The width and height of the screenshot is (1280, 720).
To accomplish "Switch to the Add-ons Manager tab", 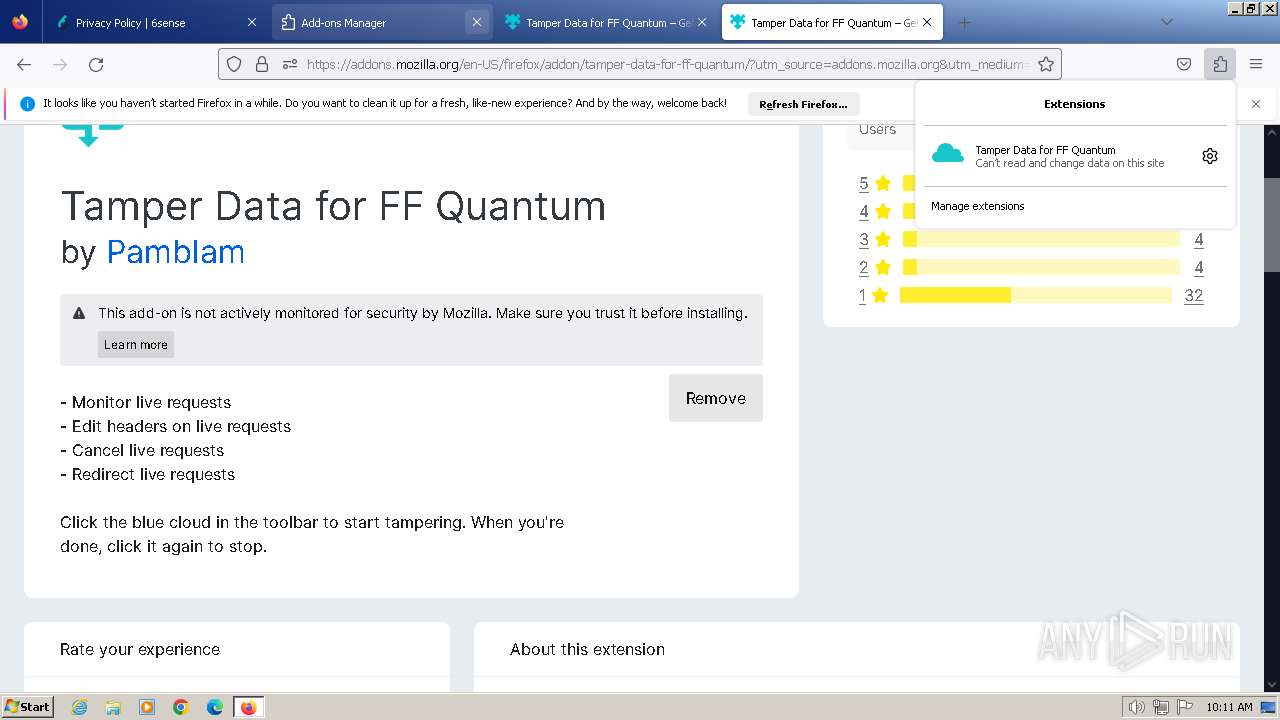I will tap(381, 22).
